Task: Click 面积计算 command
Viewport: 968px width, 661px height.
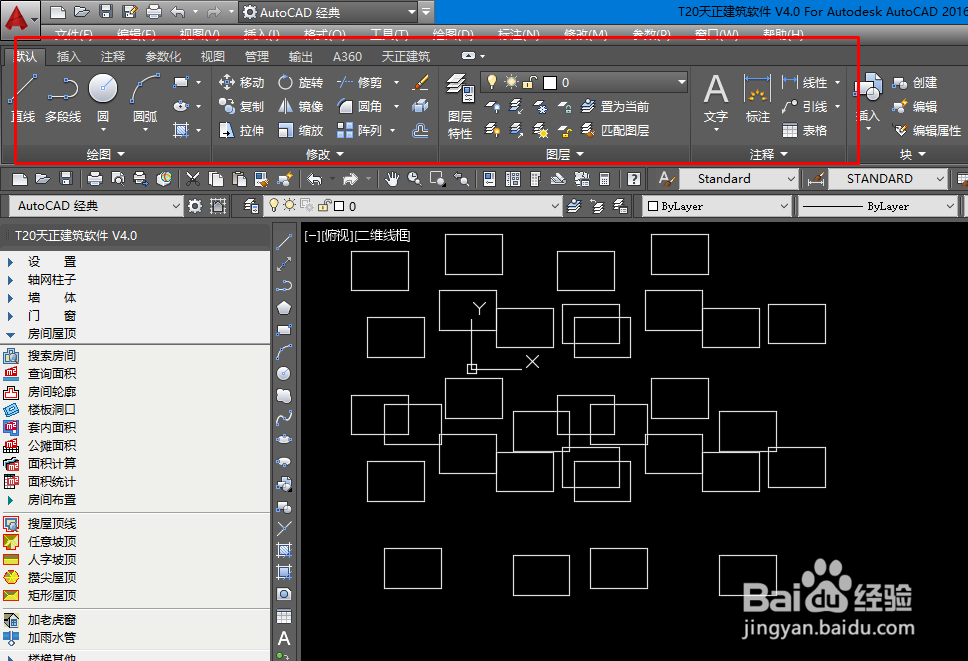Action: click(41, 464)
